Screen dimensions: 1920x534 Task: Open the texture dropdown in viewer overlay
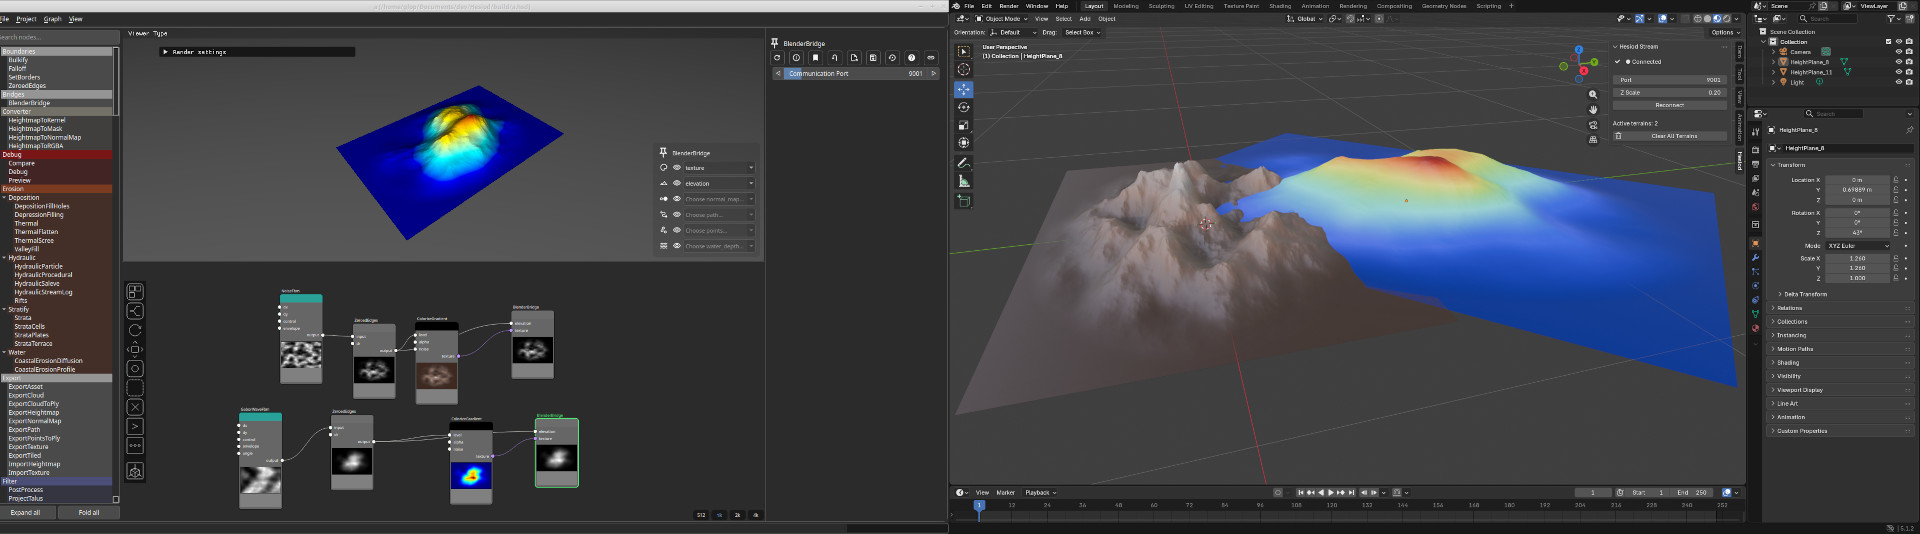[x=719, y=168]
